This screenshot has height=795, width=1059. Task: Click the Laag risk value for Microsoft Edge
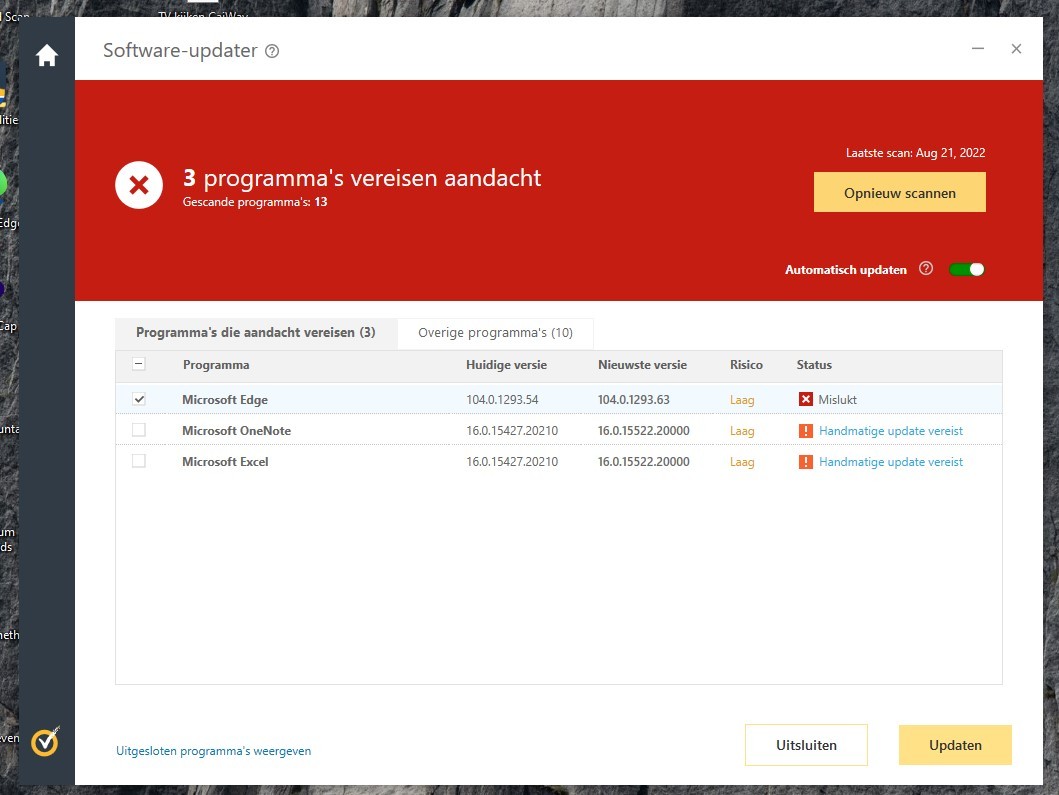coord(742,400)
